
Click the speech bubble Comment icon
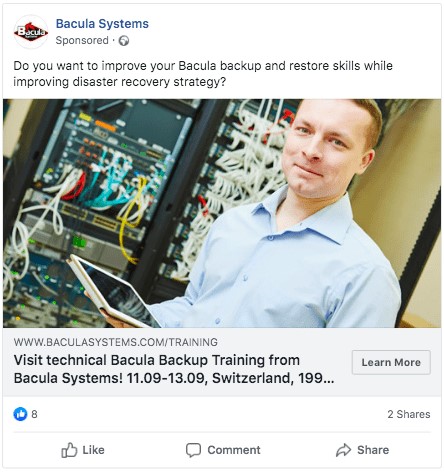193,450
